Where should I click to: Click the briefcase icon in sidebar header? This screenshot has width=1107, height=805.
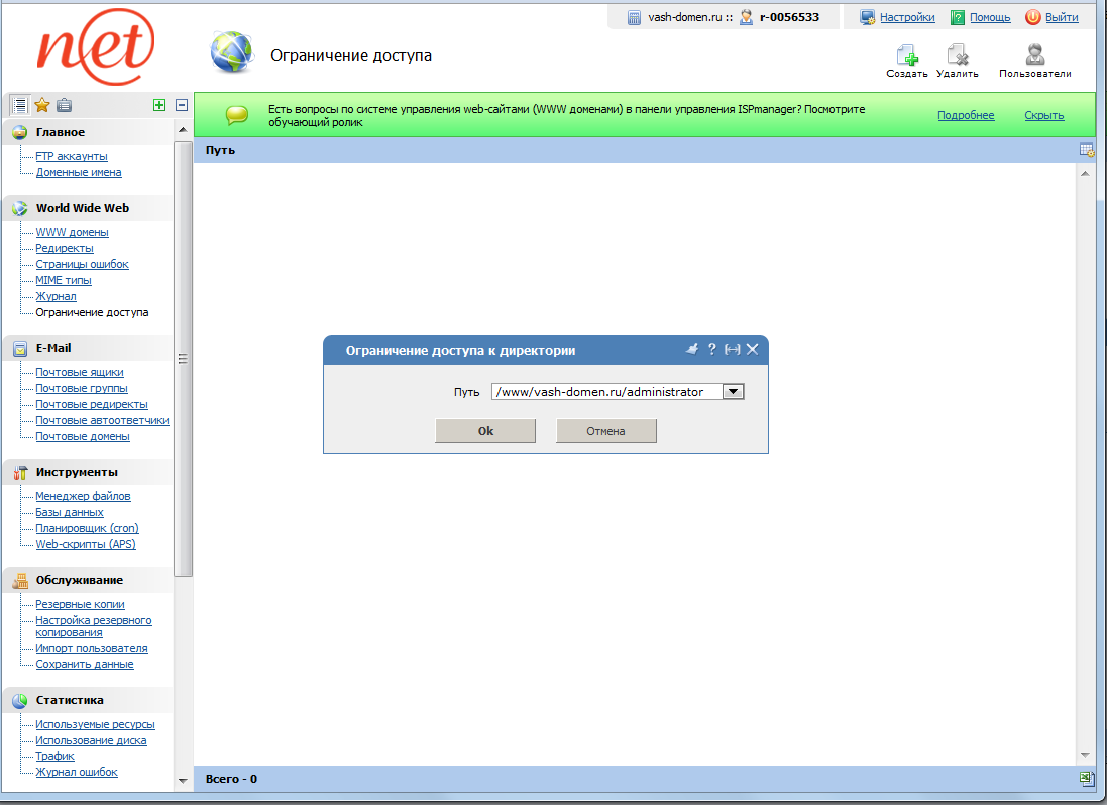(64, 105)
